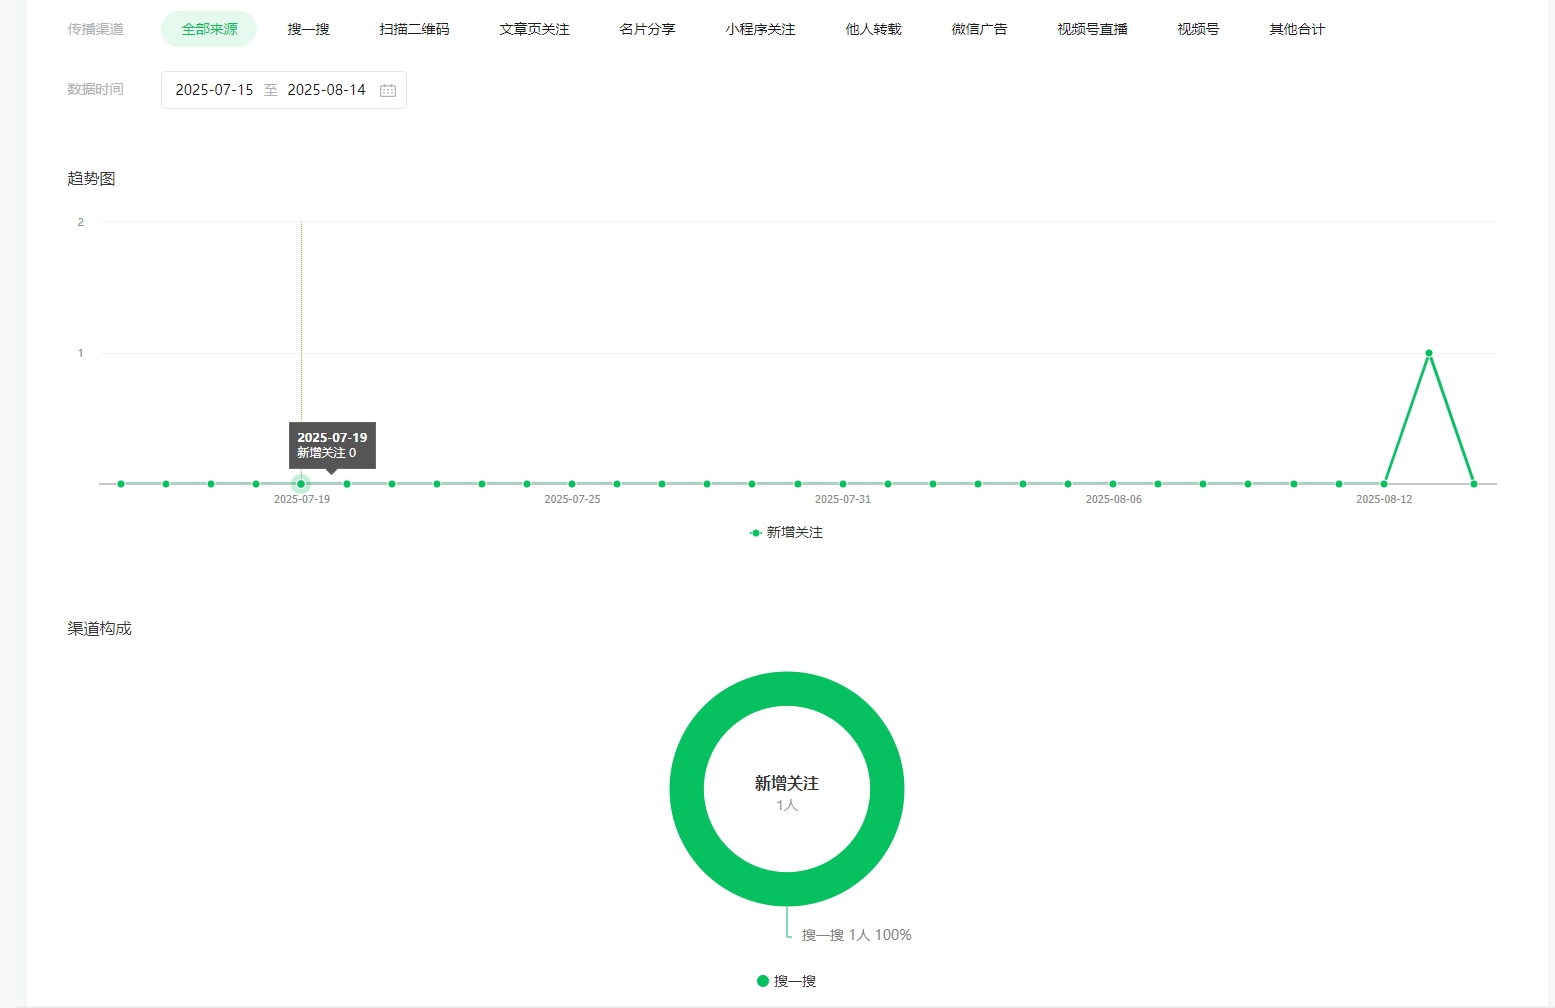Select the 全部来源 channel tab

point(209,29)
